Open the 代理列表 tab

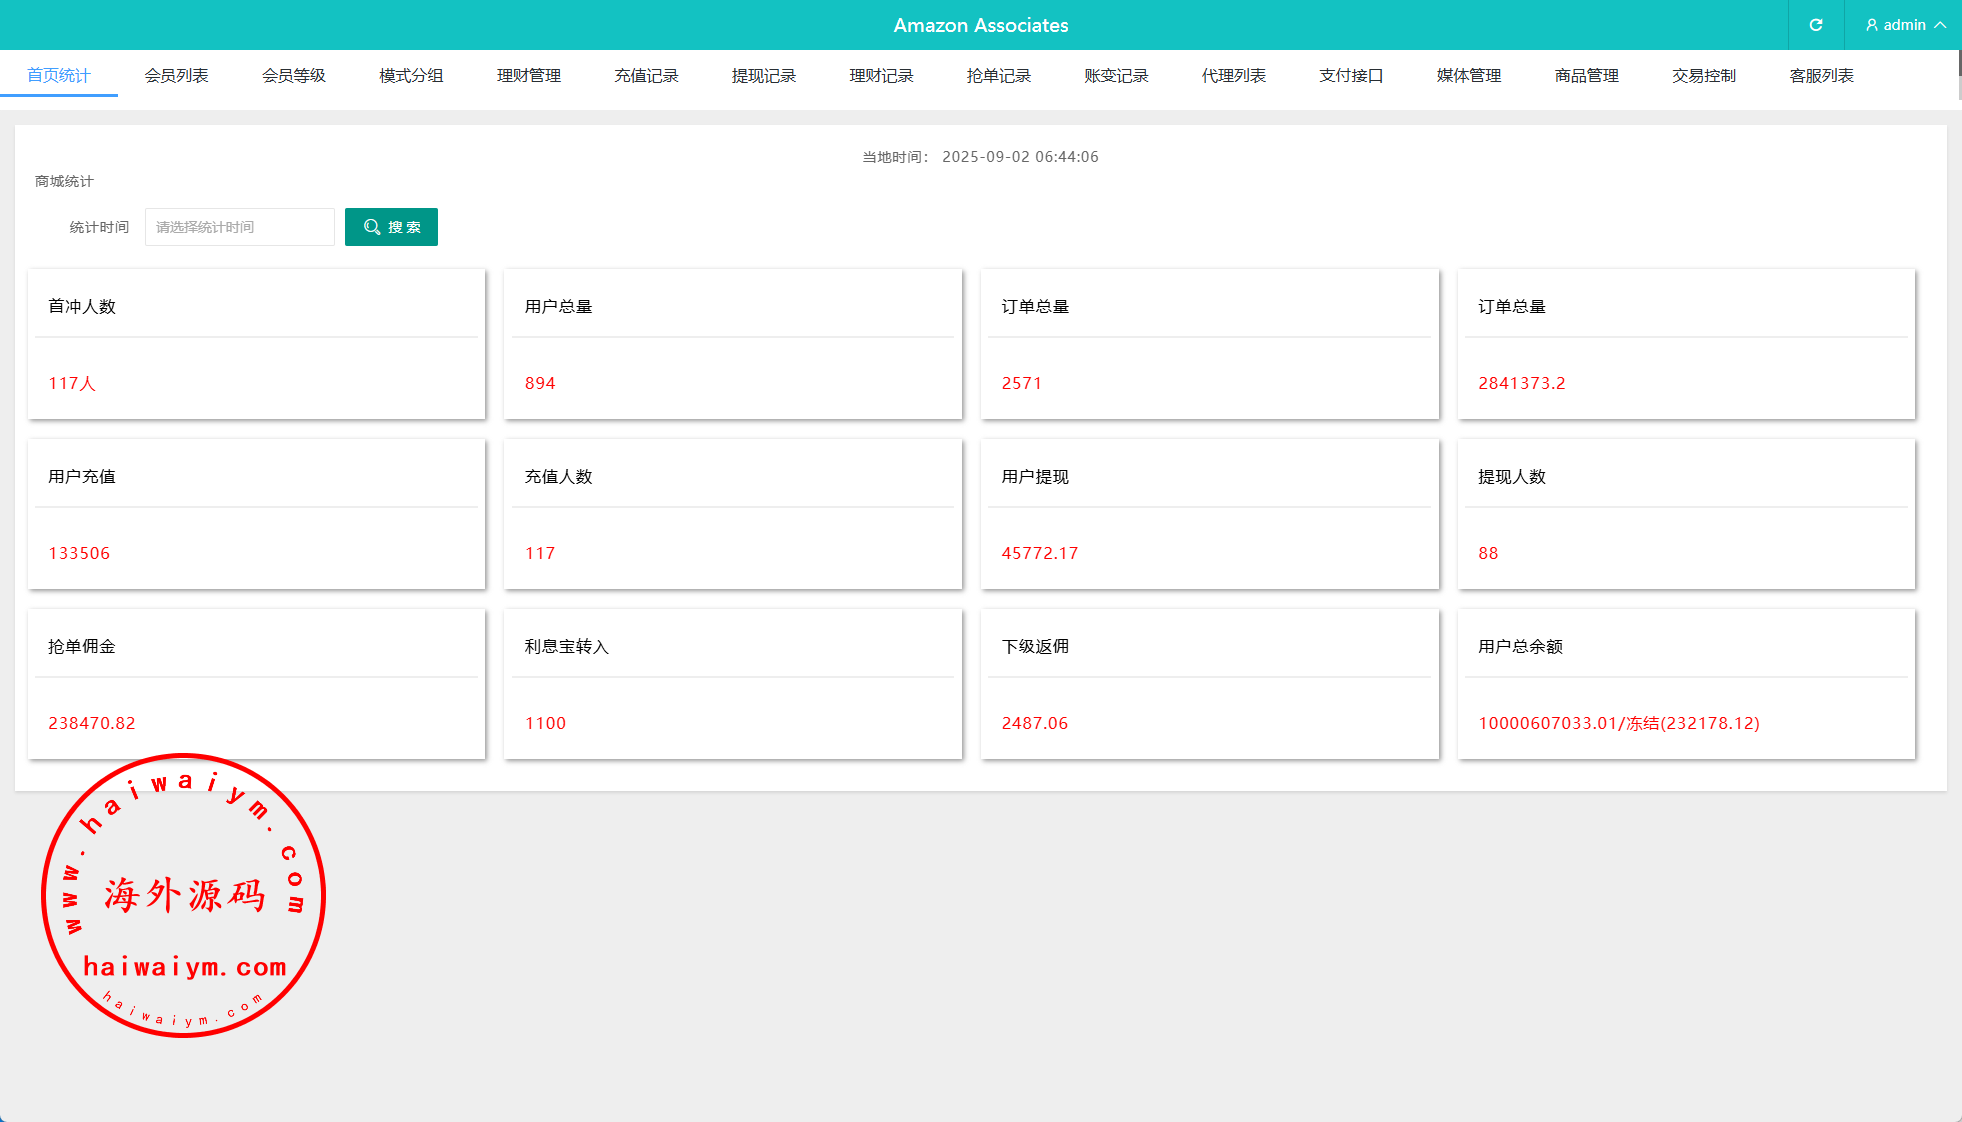[x=1233, y=76]
